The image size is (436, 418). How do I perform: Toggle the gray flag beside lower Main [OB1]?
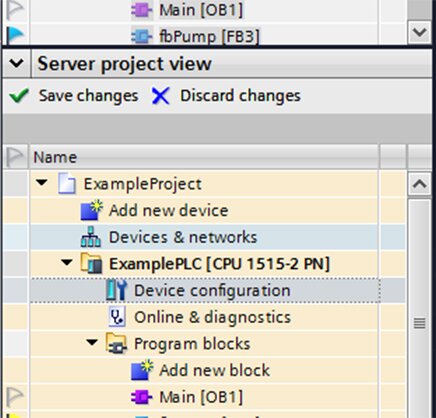coord(15,397)
